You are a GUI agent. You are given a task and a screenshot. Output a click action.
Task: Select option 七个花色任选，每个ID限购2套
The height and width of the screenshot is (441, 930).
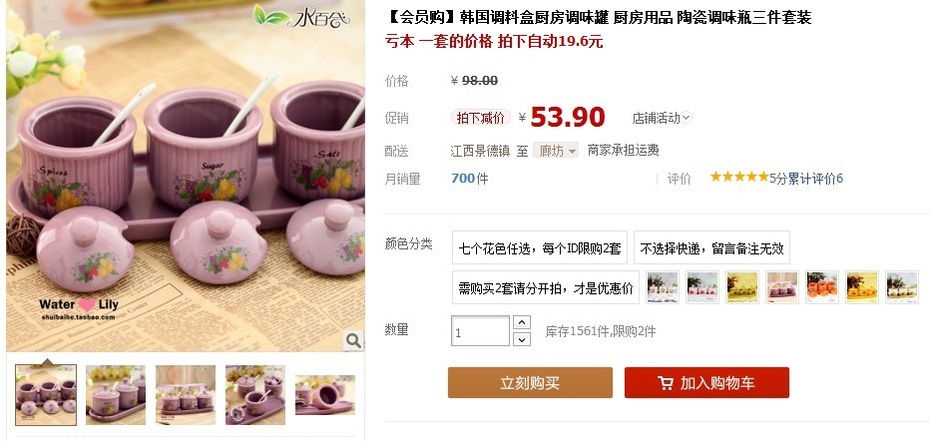tap(540, 248)
